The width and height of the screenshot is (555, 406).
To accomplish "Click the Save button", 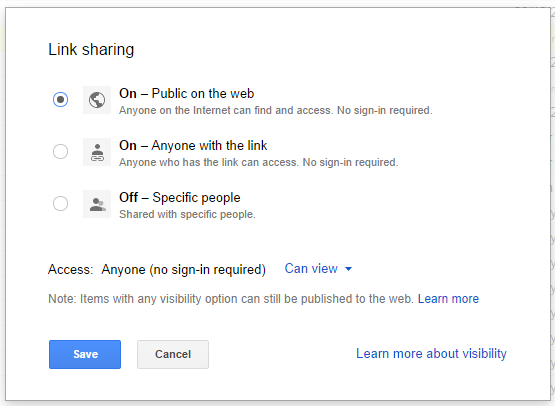I will pyautogui.click(x=85, y=354).
